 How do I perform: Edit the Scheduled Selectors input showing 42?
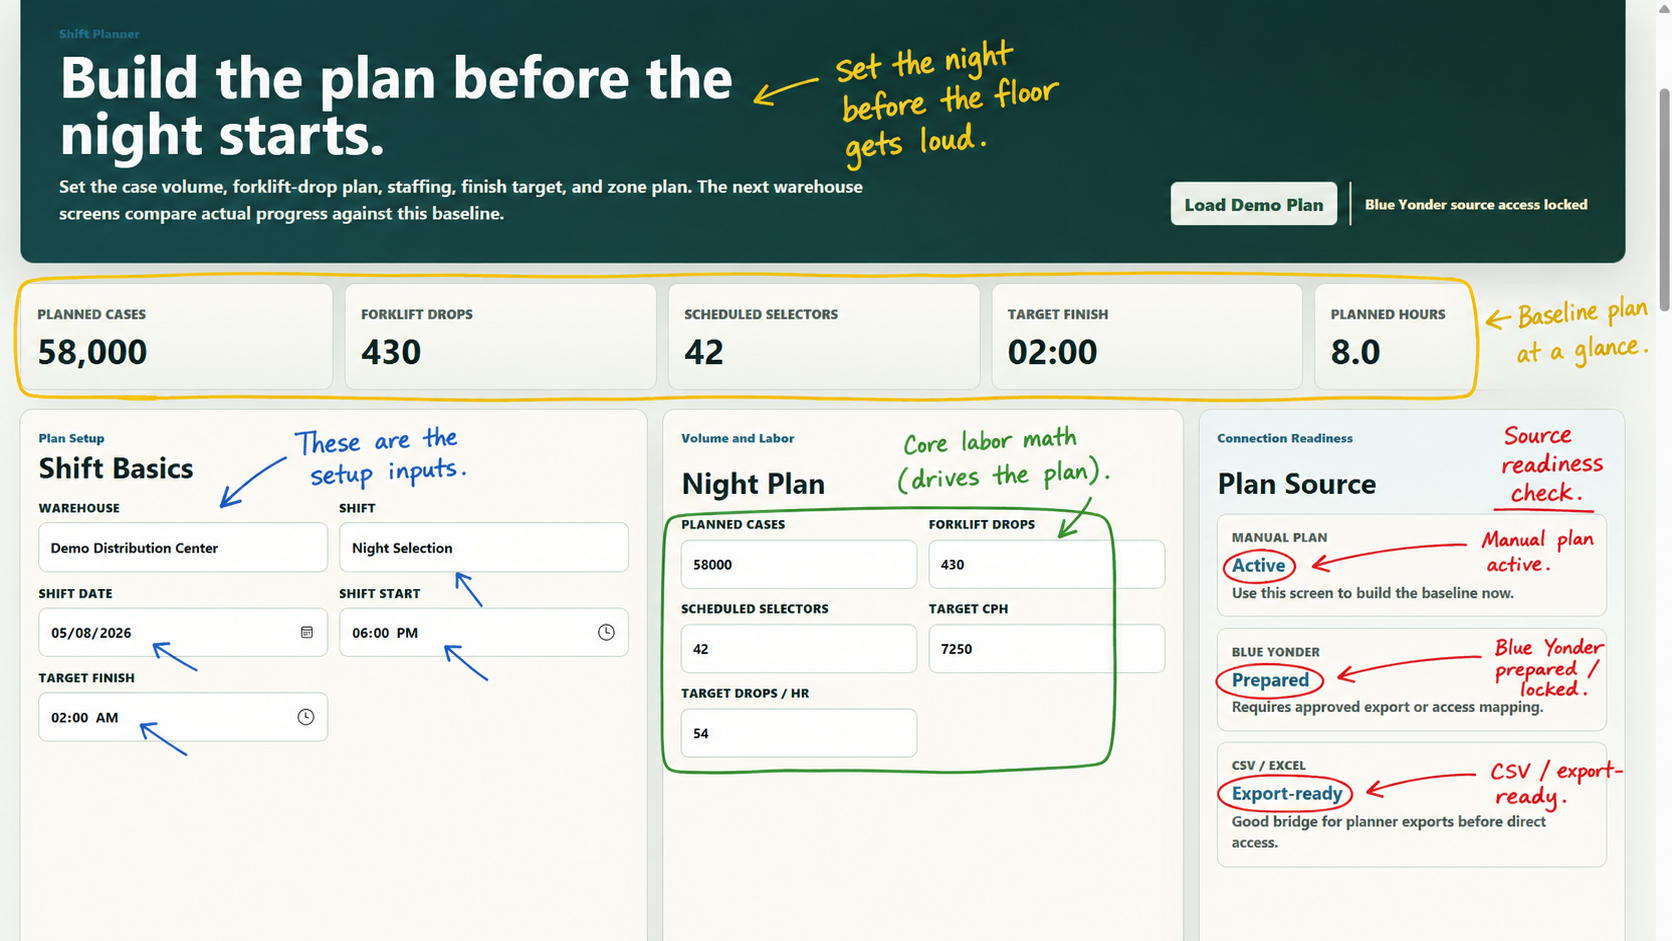point(799,649)
